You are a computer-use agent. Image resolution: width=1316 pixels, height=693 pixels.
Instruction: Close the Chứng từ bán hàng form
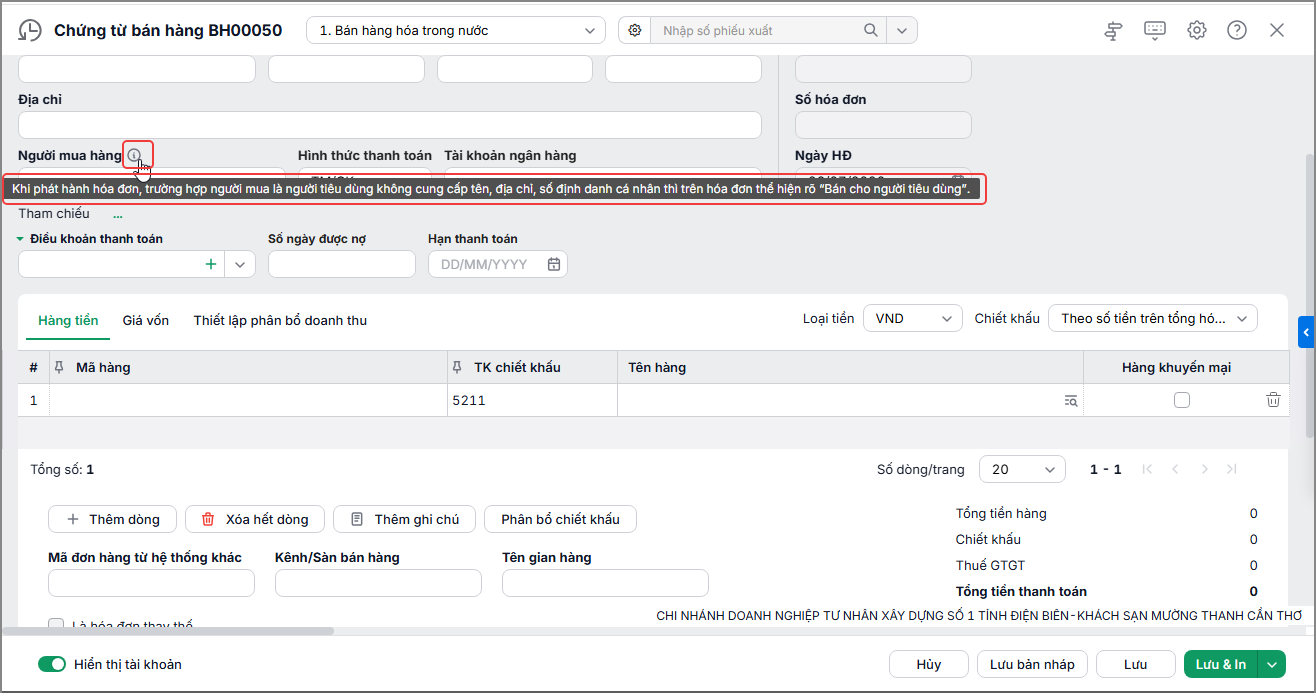(1277, 30)
